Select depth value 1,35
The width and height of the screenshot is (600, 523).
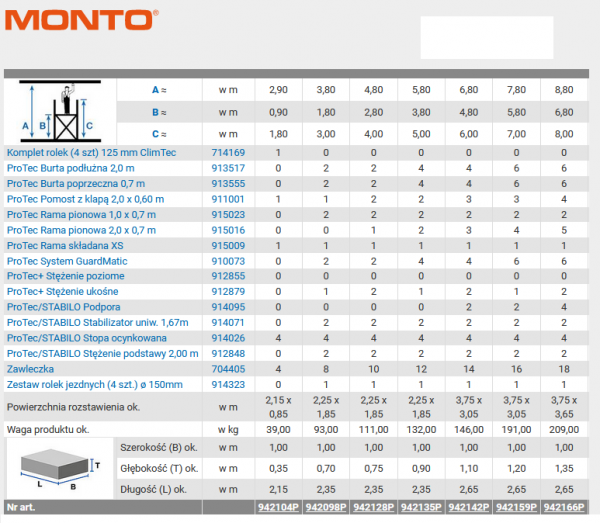pos(564,469)
